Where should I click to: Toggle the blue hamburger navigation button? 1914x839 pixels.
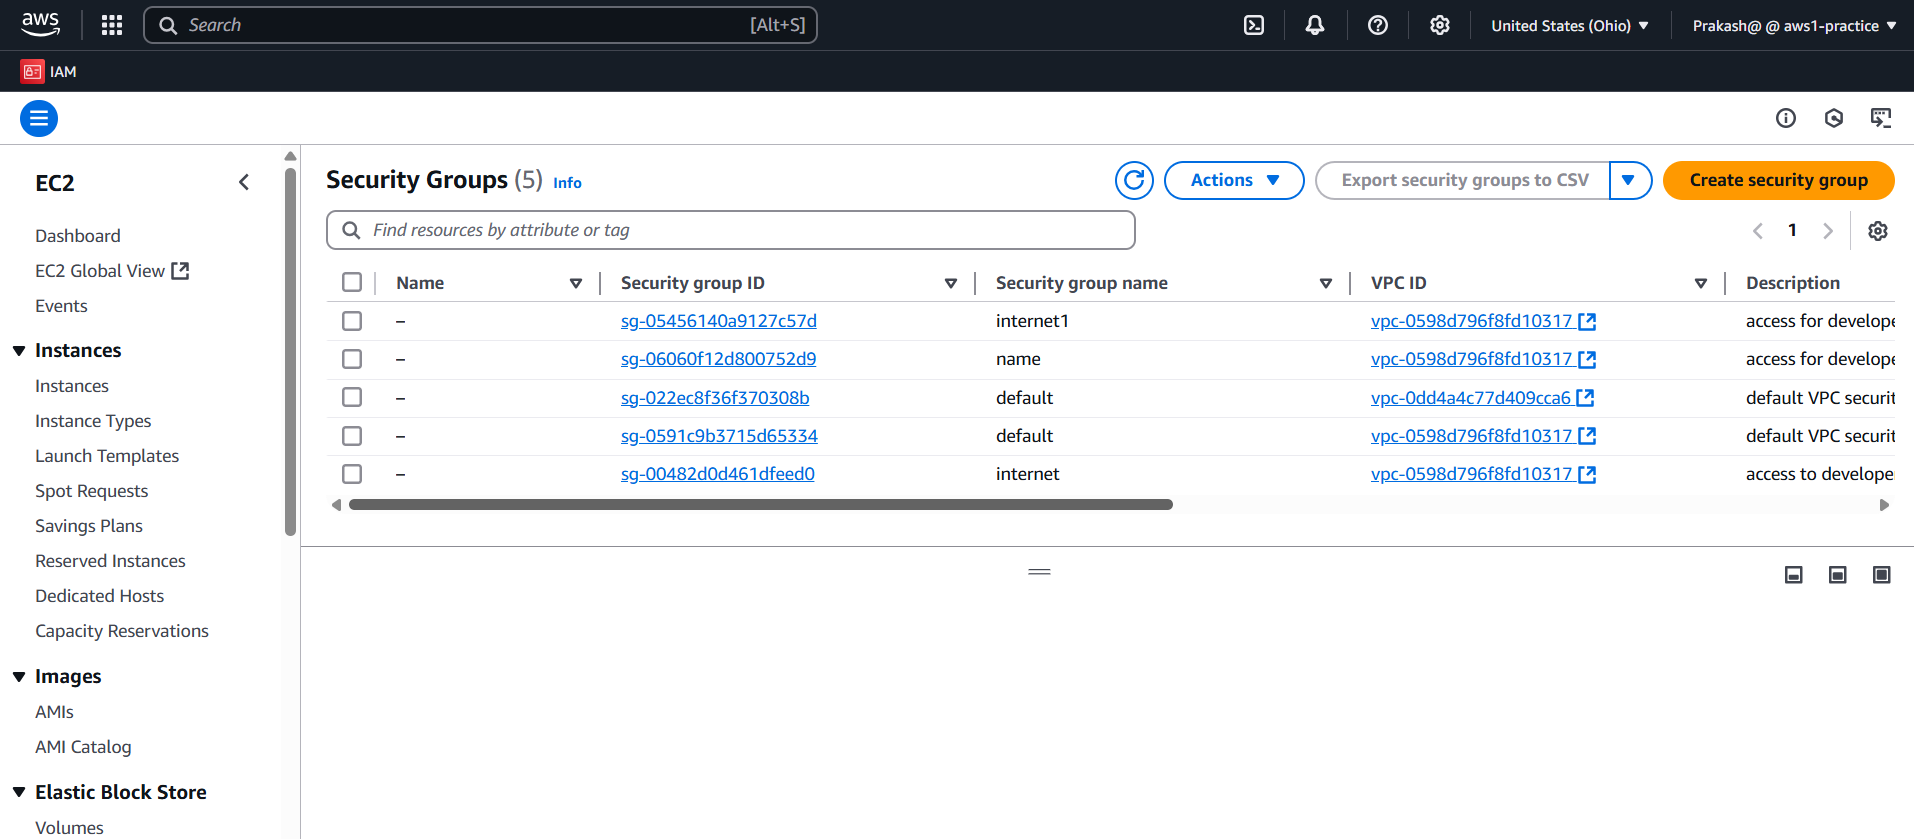click(x=39, y=118)
